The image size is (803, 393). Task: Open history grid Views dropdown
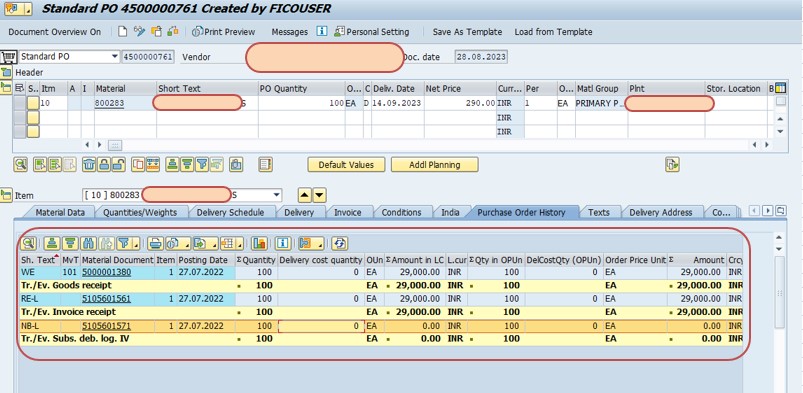point(178,242)
